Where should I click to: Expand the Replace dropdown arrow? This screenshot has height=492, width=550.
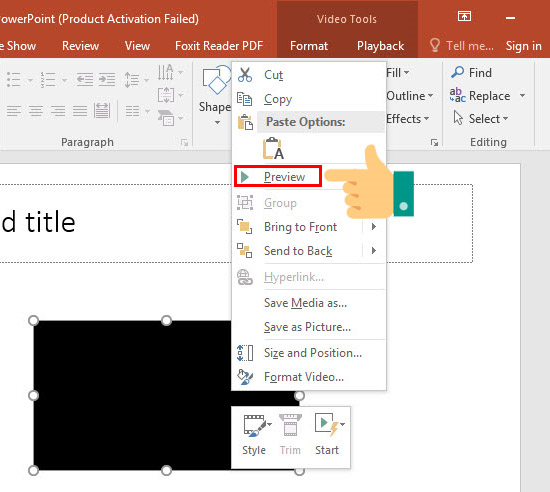pyautogui.click(x=522, y=95)
